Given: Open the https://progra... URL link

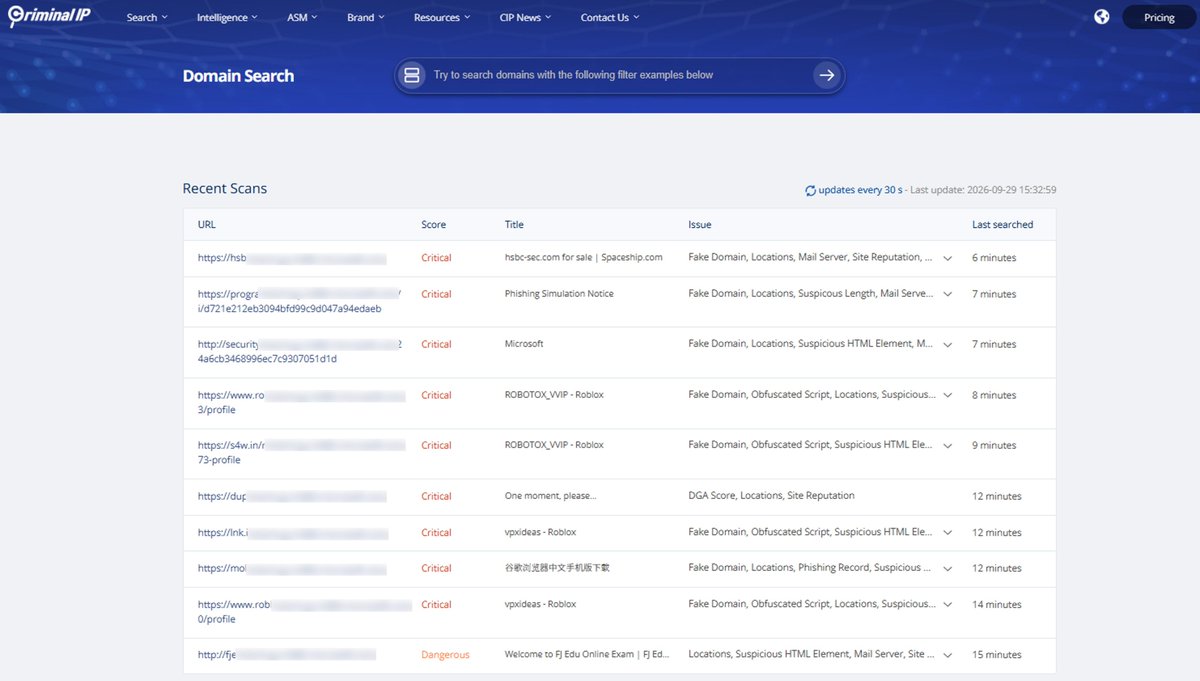Looking at the screenshot, I should [x=299, y=301].
